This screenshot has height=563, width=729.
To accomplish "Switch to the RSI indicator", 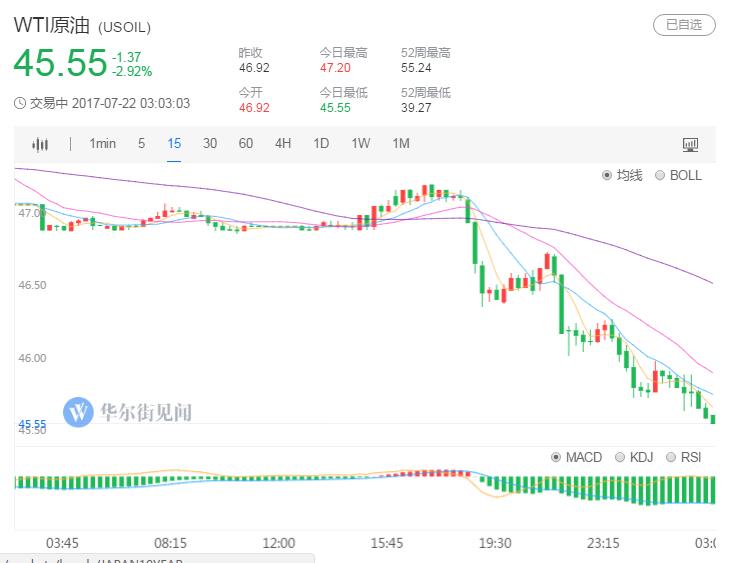I will (671, 457).
